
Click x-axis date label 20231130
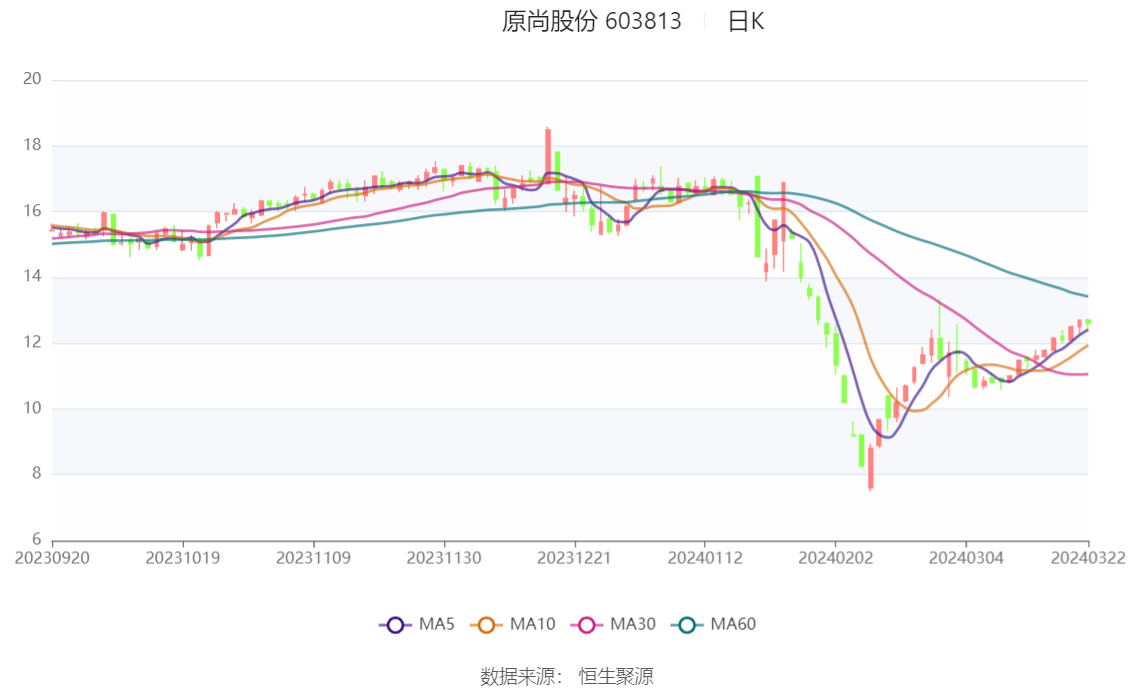coord(444,558)
